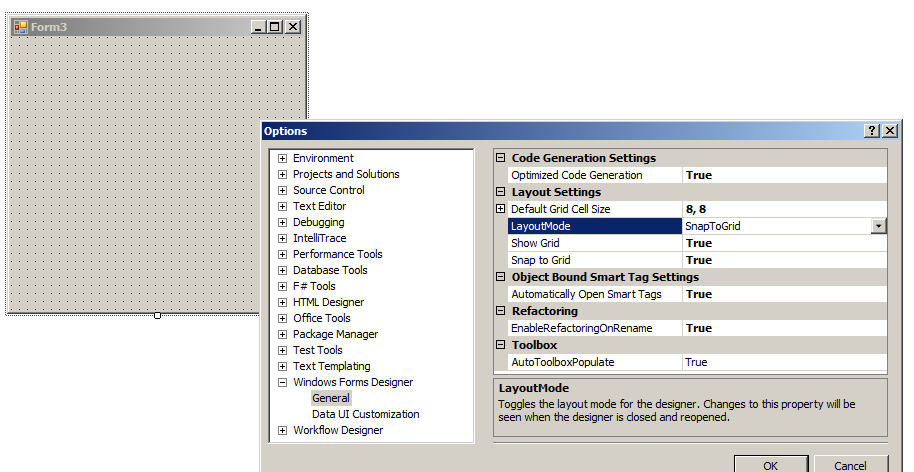914x472 pixels.
Task: Cancel the Options dialog
Action: point(850,465)
